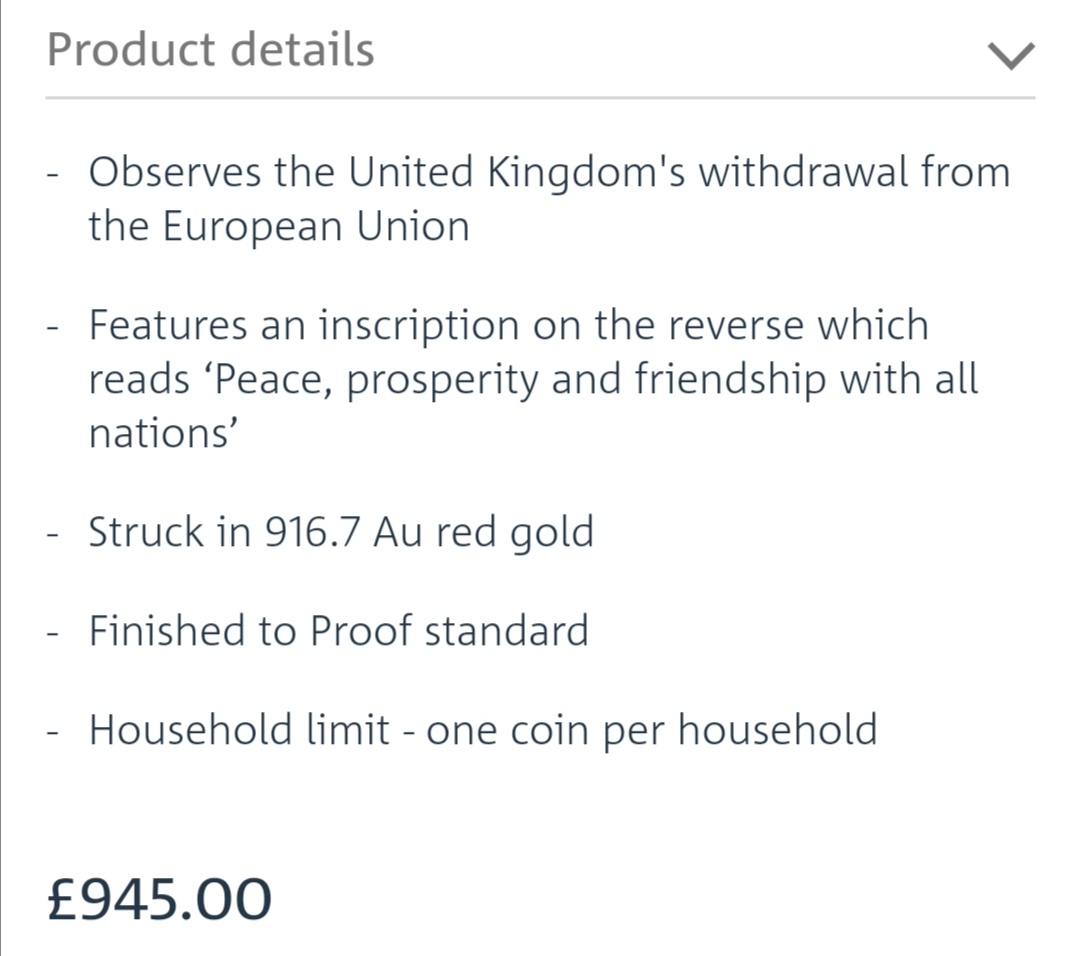This screenshot has height=956, width=1080.
Task: Click the 'Peace, prosperity and friendship' line
Action: point(533,380)
